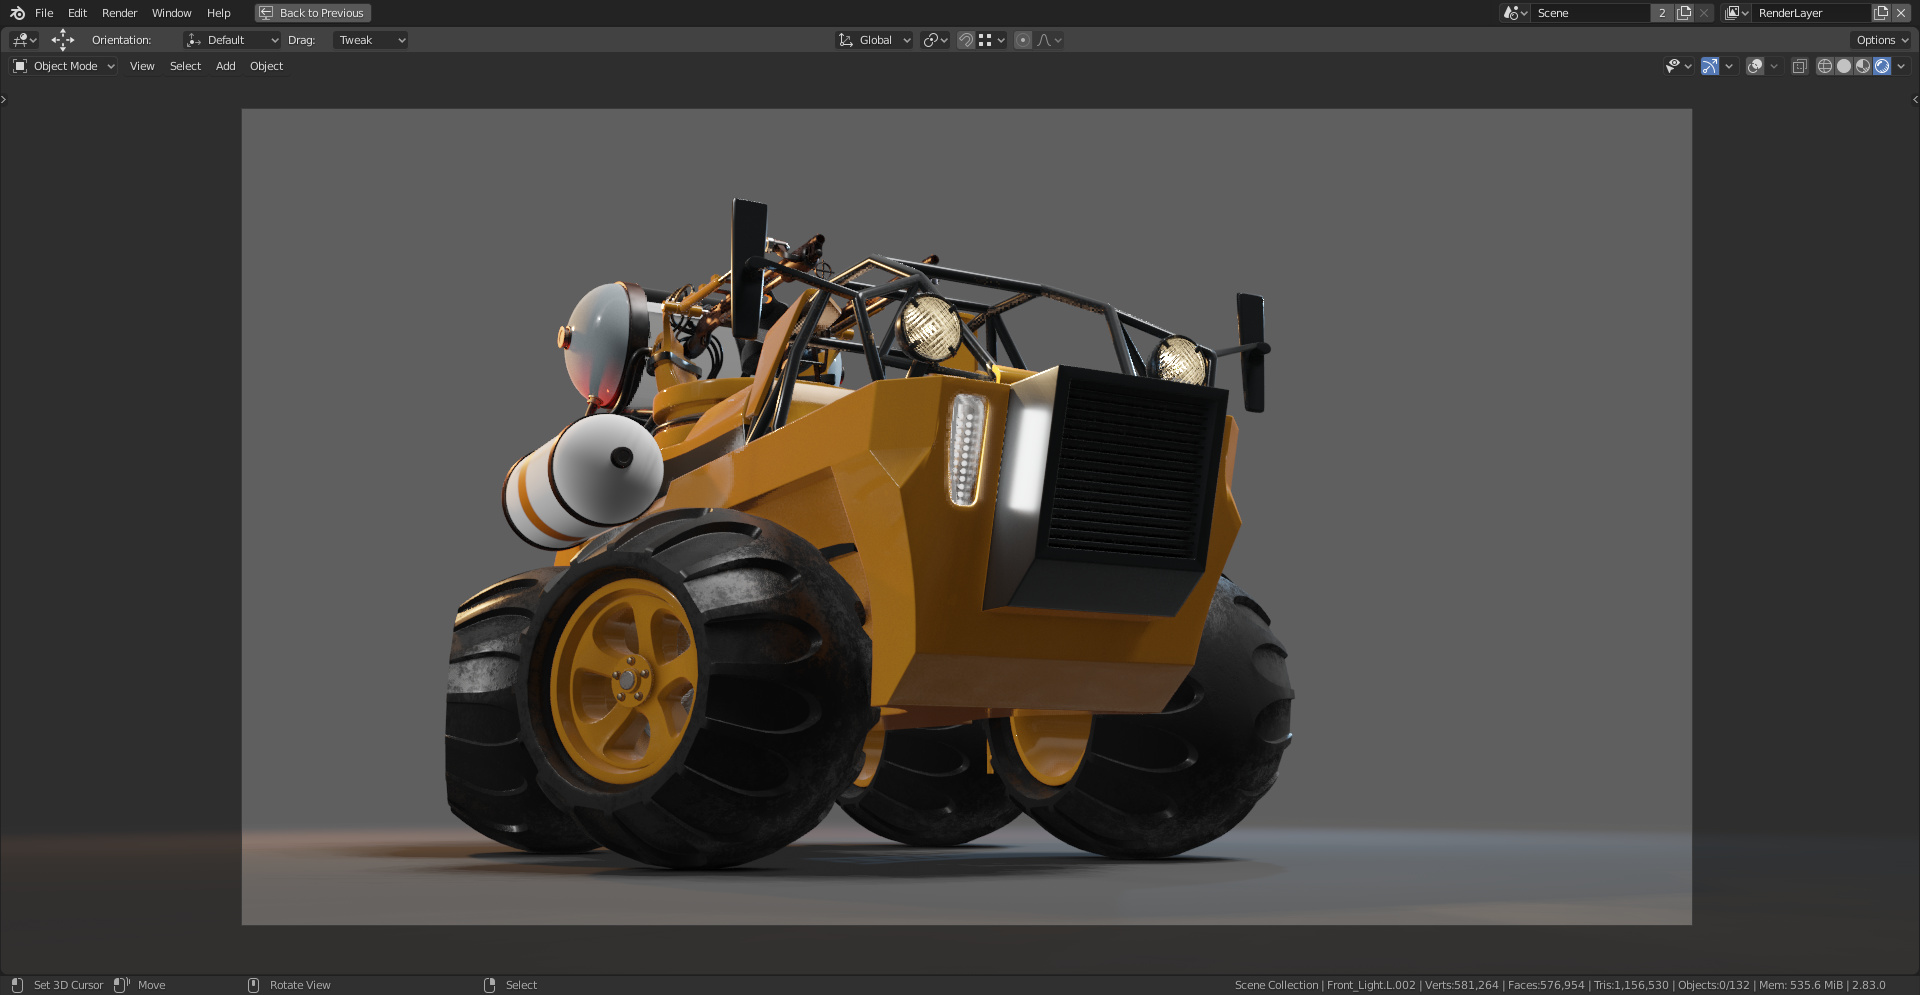Click the left round headlight on roll cage
This screenshot has height=995, width=1920.
click(x=930, y=327)
